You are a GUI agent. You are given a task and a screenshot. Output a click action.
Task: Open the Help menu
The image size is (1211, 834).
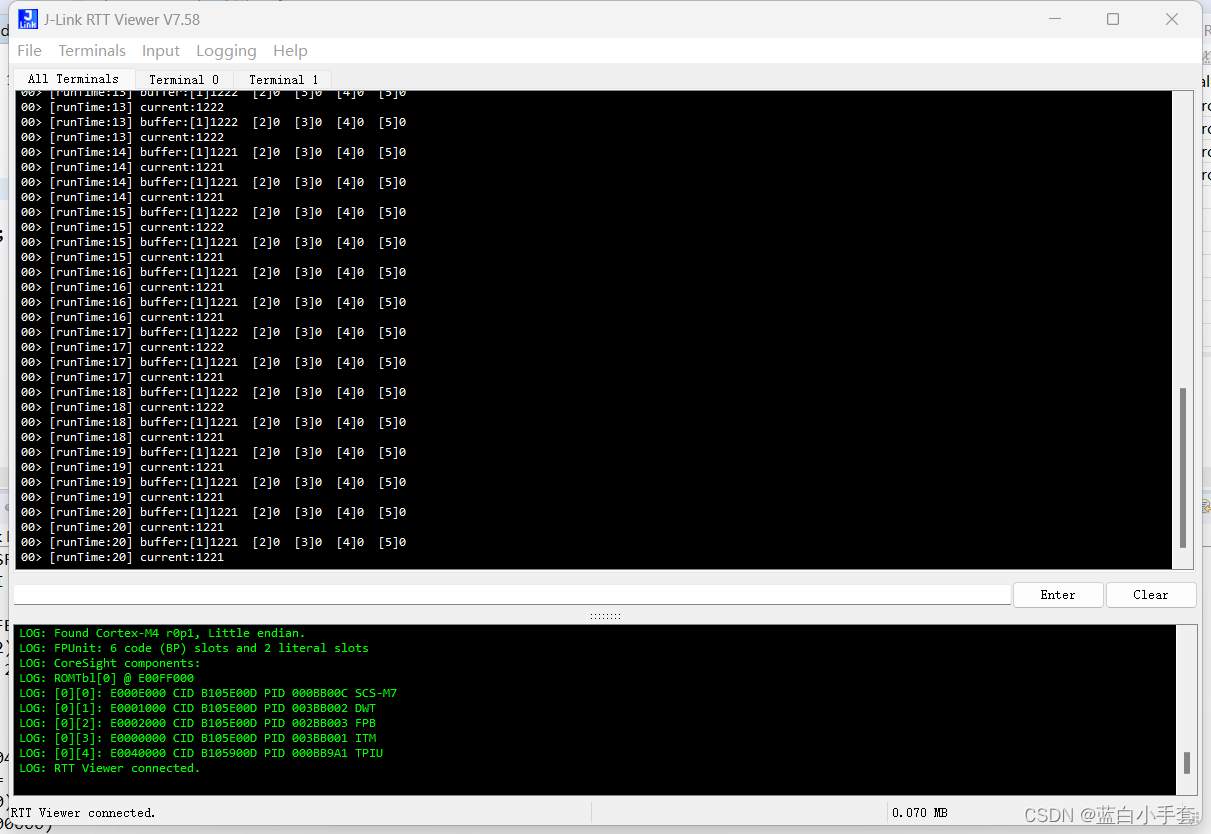click(290, 50)
